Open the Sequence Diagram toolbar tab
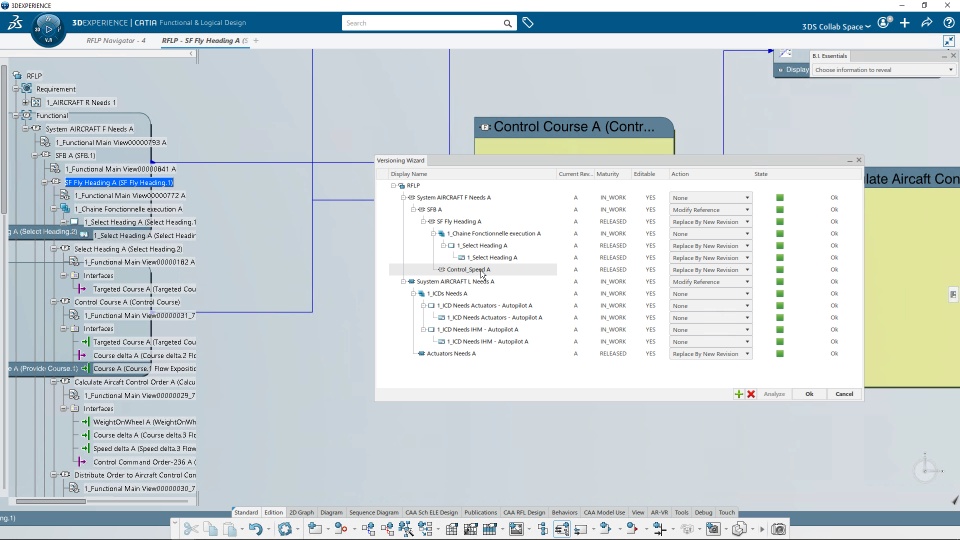The height and width of the screenshot is (540, 960). pos(373,512)
